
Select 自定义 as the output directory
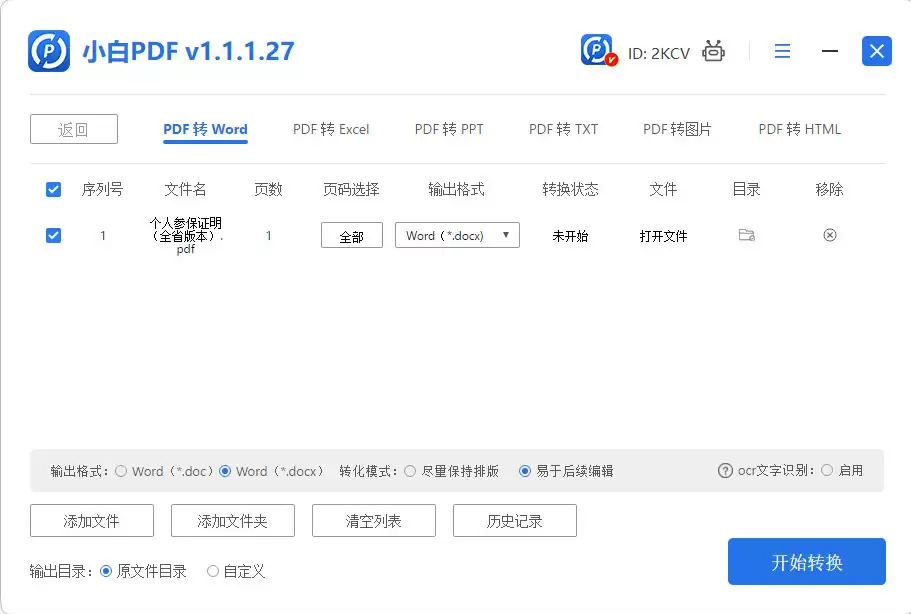point(212,571)
